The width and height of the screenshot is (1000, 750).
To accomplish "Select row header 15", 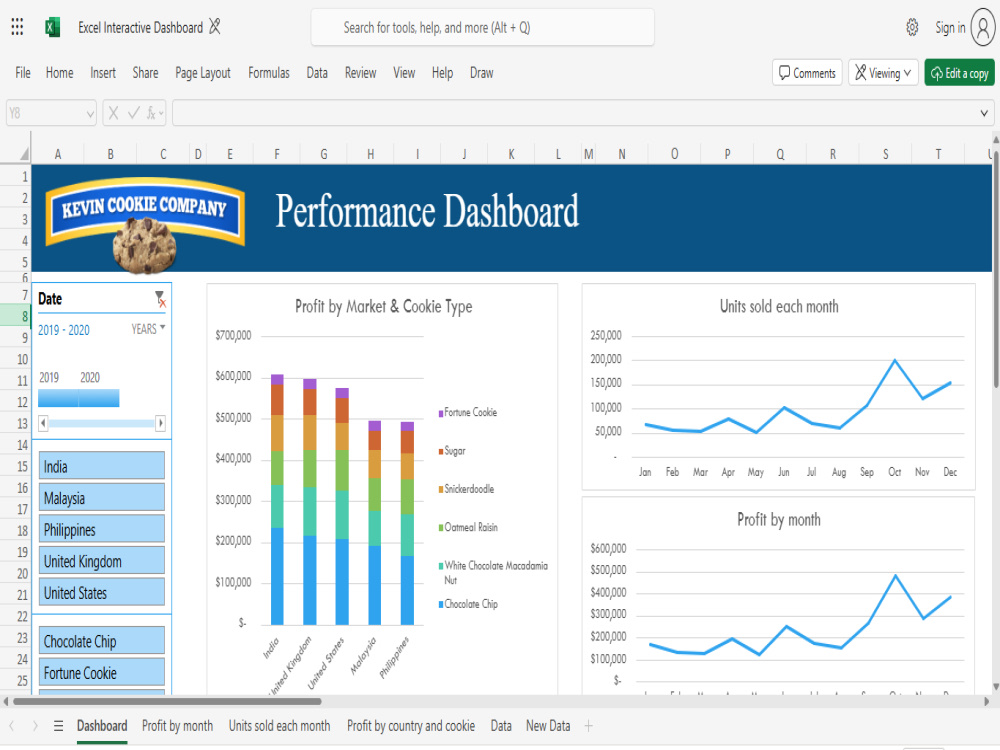I will click(x=15, y=466).
